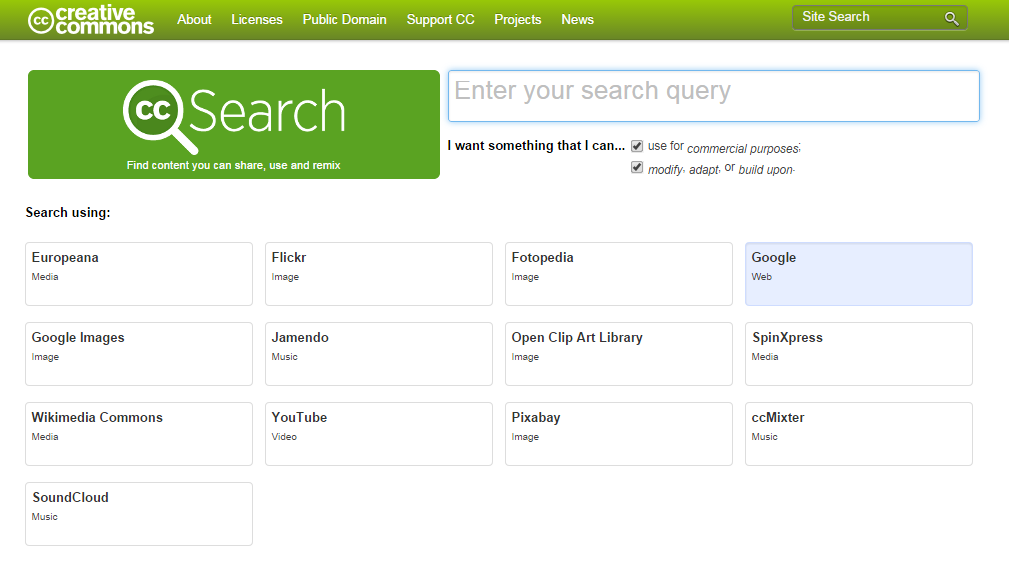Toggle the modify, adapt, build upon checkbox

[x=637, y=168]
